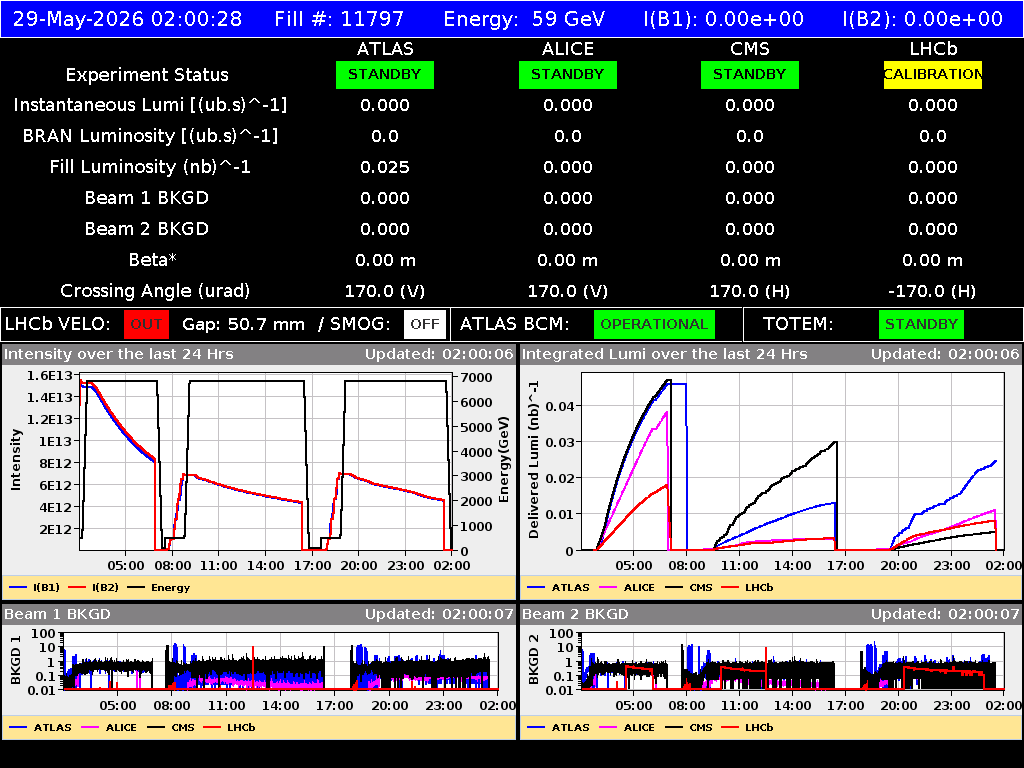Click the Delivered Lumi (nb)^-1 axis label
The width and height of the screenshot is (1024, 768).
point(534,460)
